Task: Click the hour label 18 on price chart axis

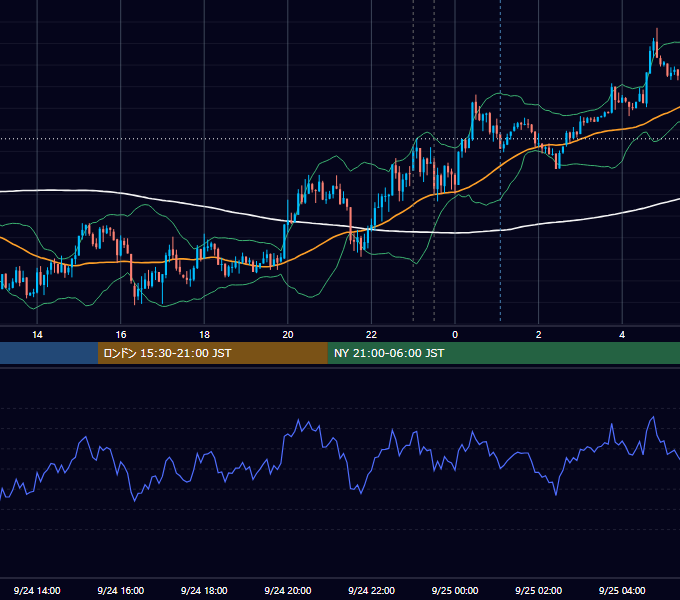Action: 204,335
